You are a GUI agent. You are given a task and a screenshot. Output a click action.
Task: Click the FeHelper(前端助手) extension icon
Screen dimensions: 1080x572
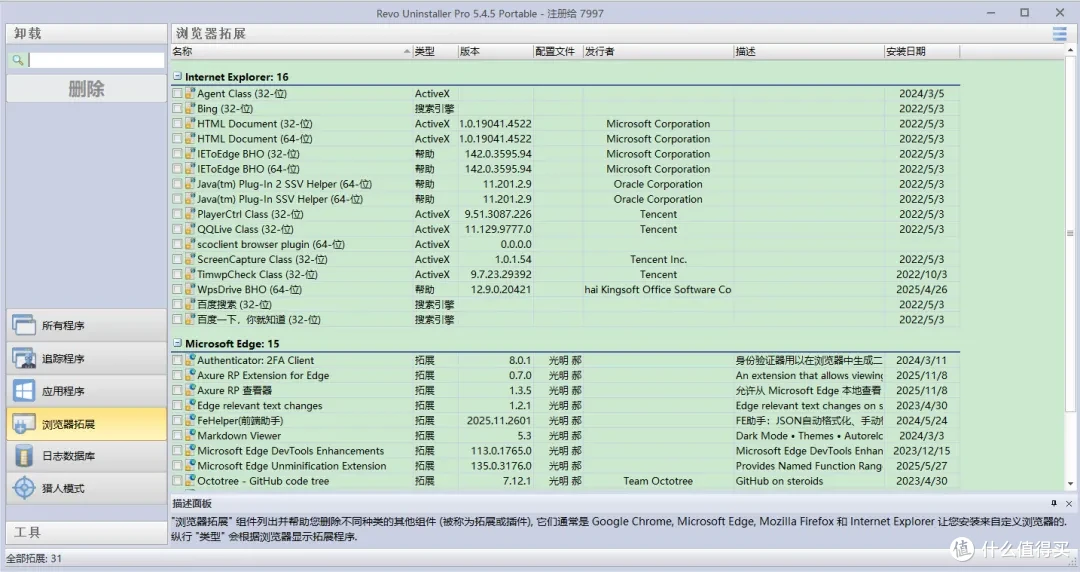coord(190,420)
